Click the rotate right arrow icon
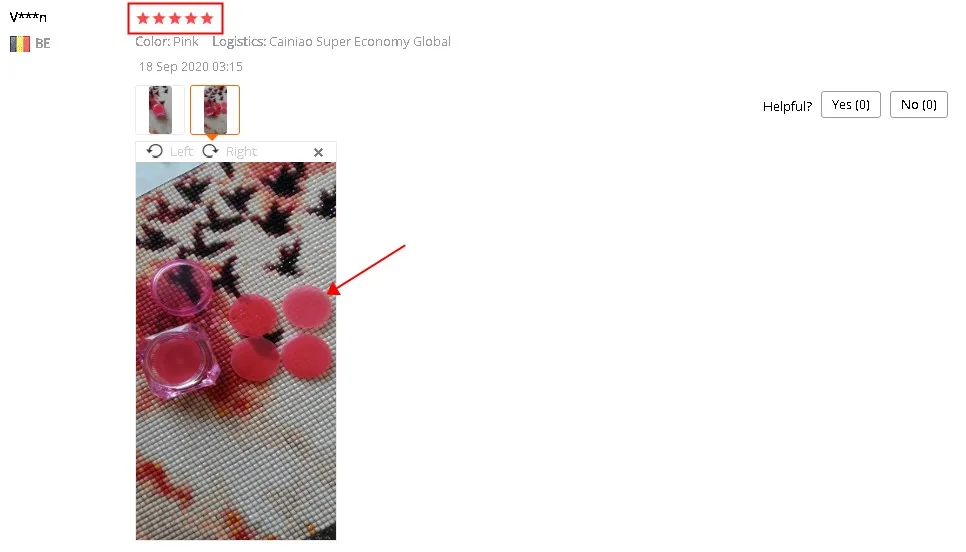 pyautogui.click(x=211, y=151)
